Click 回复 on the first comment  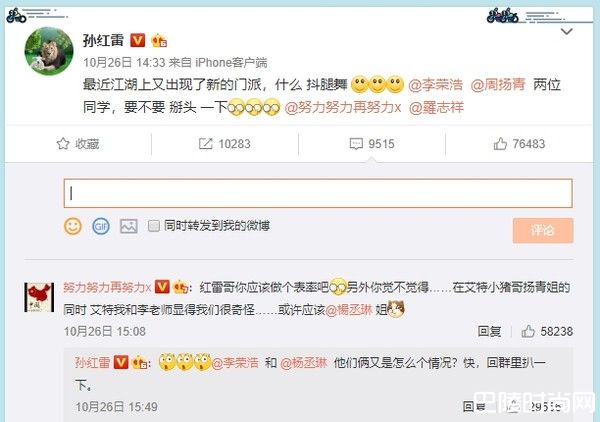pyautogui.click(x=489, y=331)
